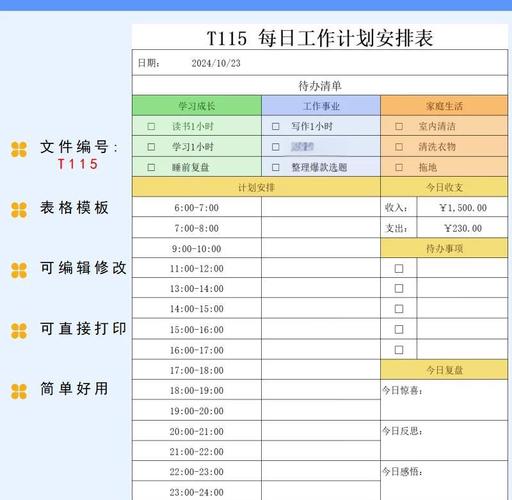Click the 今日惊喜 notes cell
Screen dimensions: 512x500
(x=444, y=400)
